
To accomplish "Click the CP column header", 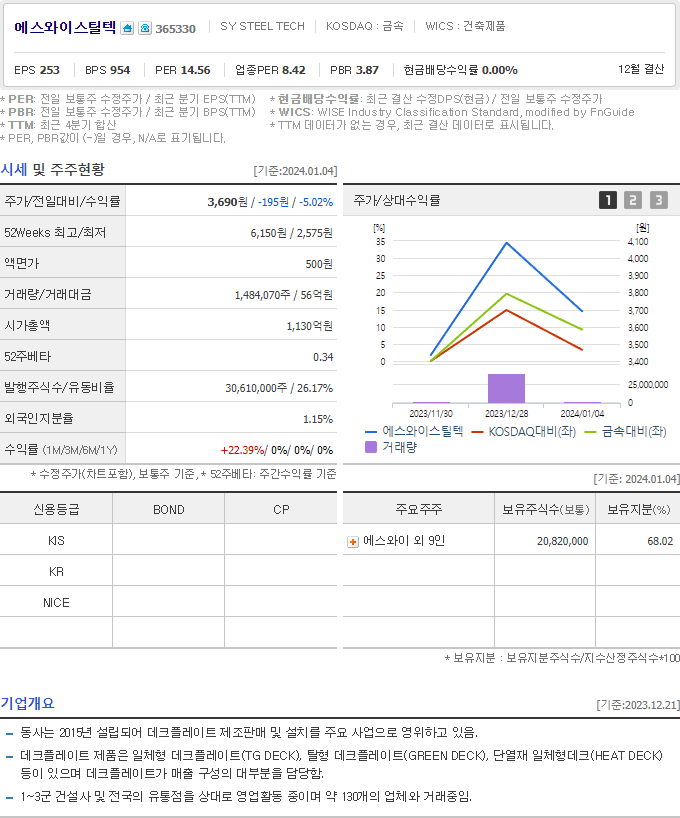I will 281,510.
